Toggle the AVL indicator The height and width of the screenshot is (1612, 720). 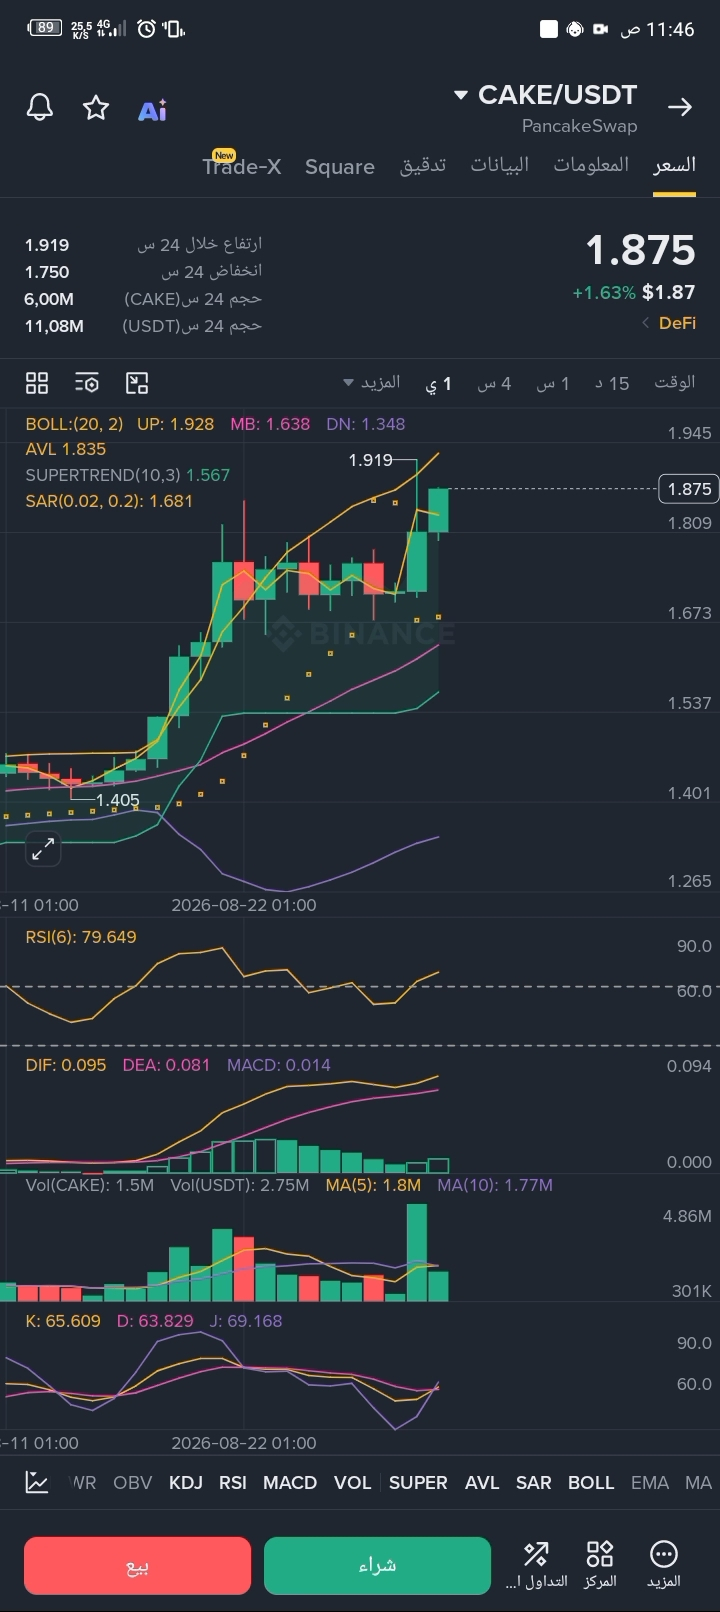click(x=482, y=1483)
